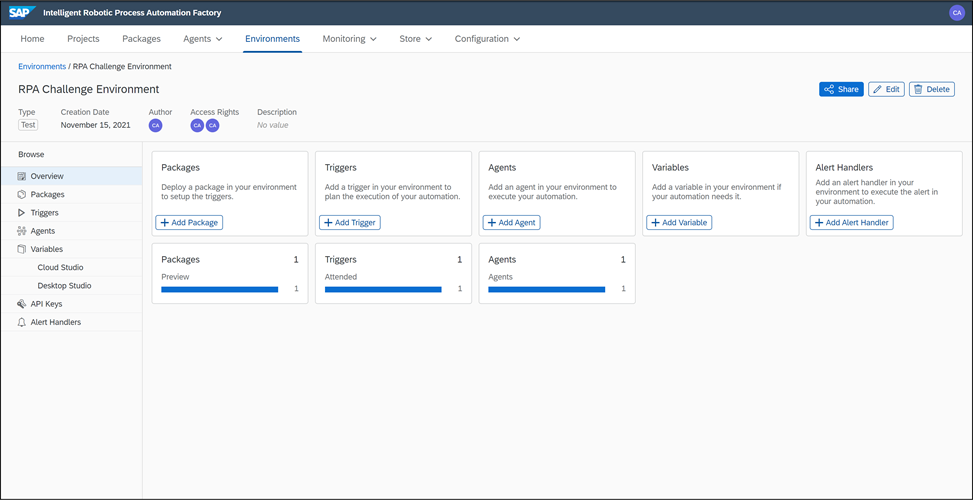The width and height of the screenshot is (973, 500).
Task: Select Variables in the Browse sidebar
Action: [x=71, y=249]
